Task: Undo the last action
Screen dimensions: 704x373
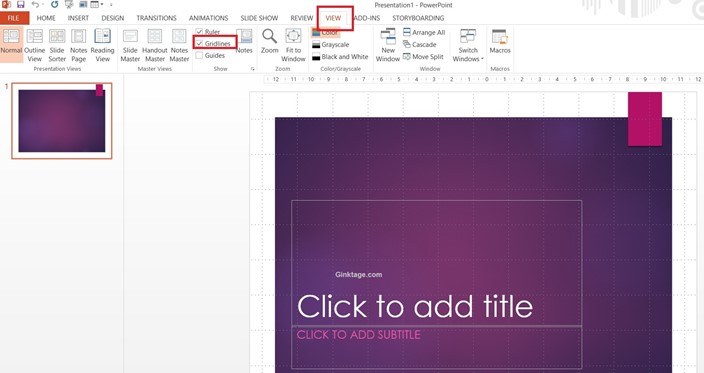Action: (35, 4)
